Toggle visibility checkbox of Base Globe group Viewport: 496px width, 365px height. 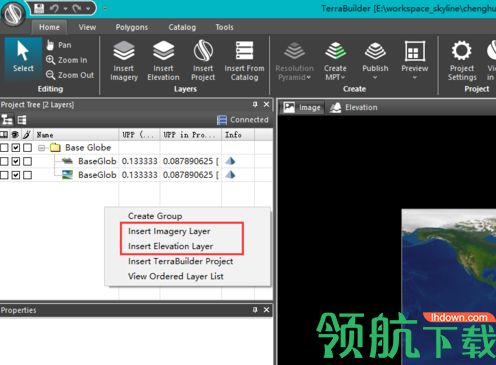(16, 147)
